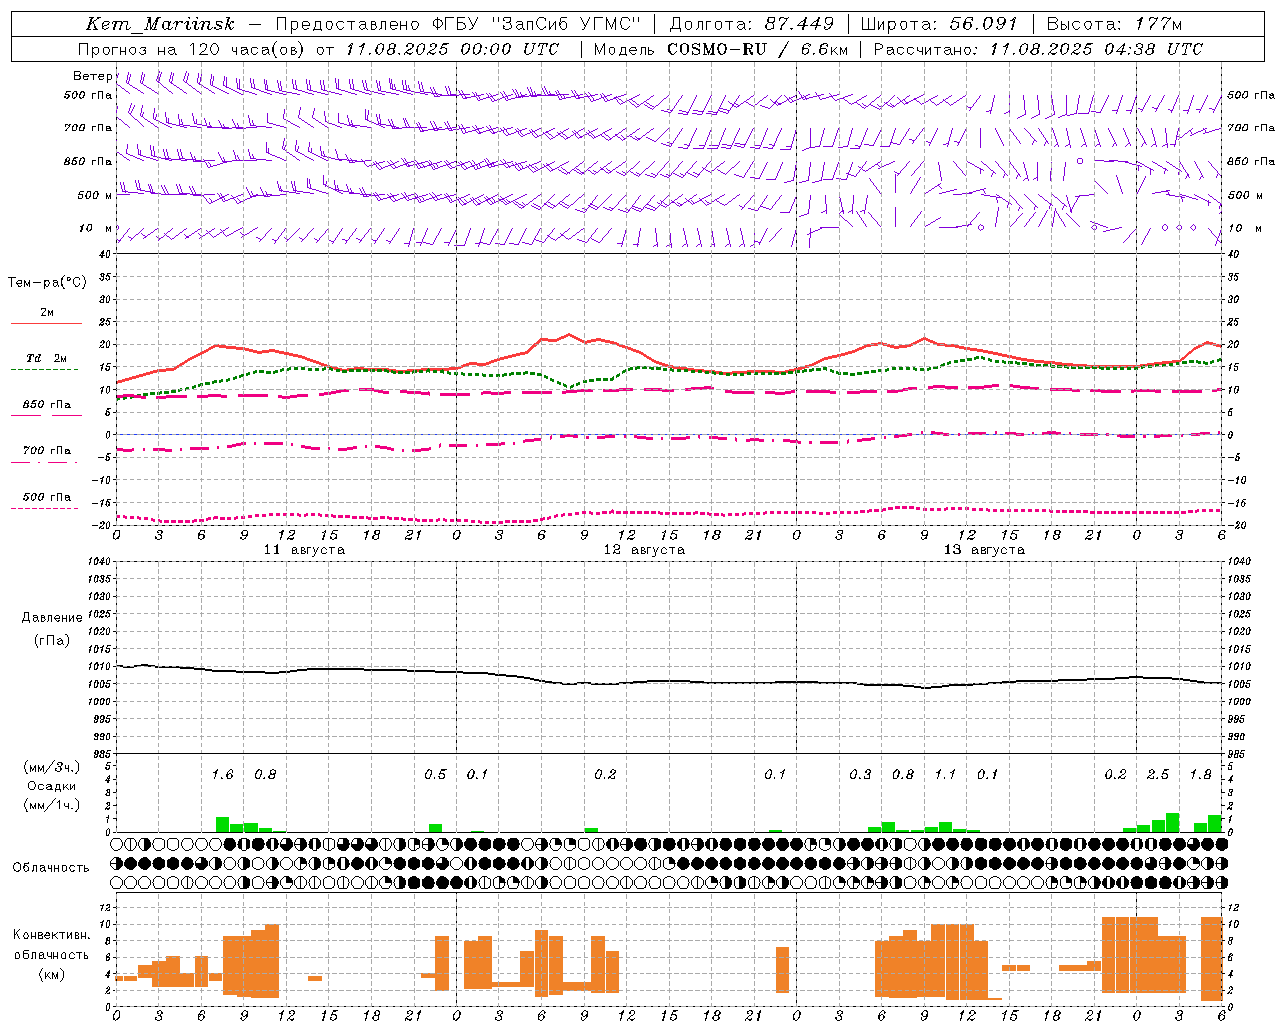This screenshot has height=1024, width=1280.
Task: Click the date label '12 августа'
Action: (x=644, y=550)
